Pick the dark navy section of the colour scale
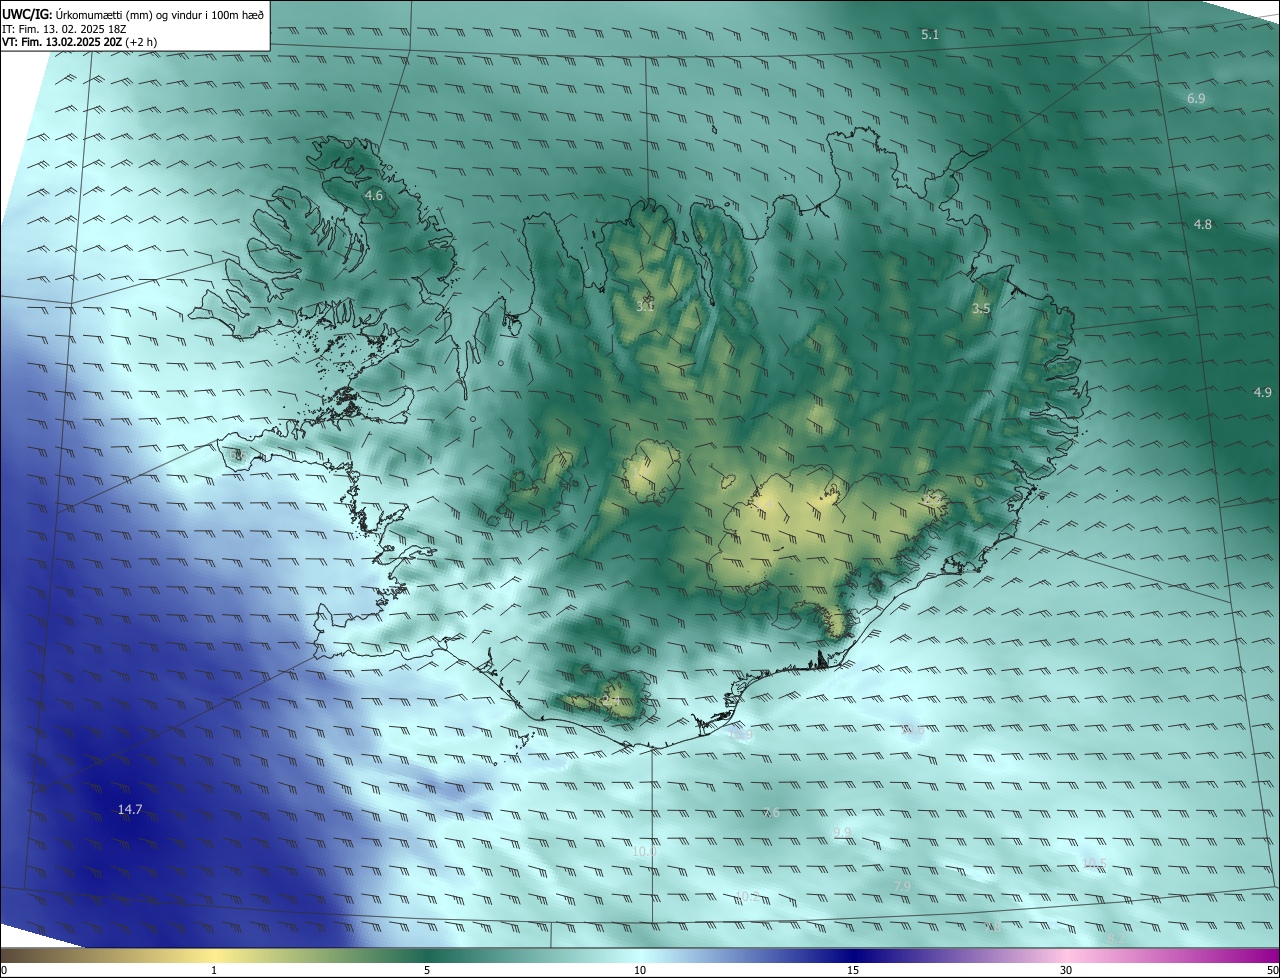The width and height of the screenshot is (1280, 978). click(x=853, y=955)
